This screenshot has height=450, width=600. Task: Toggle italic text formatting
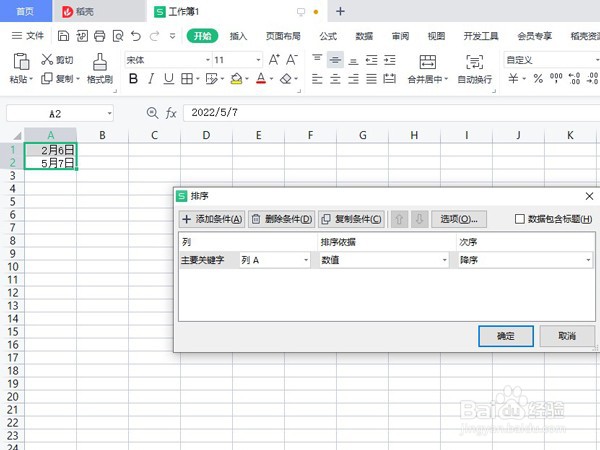click(152, 79)
